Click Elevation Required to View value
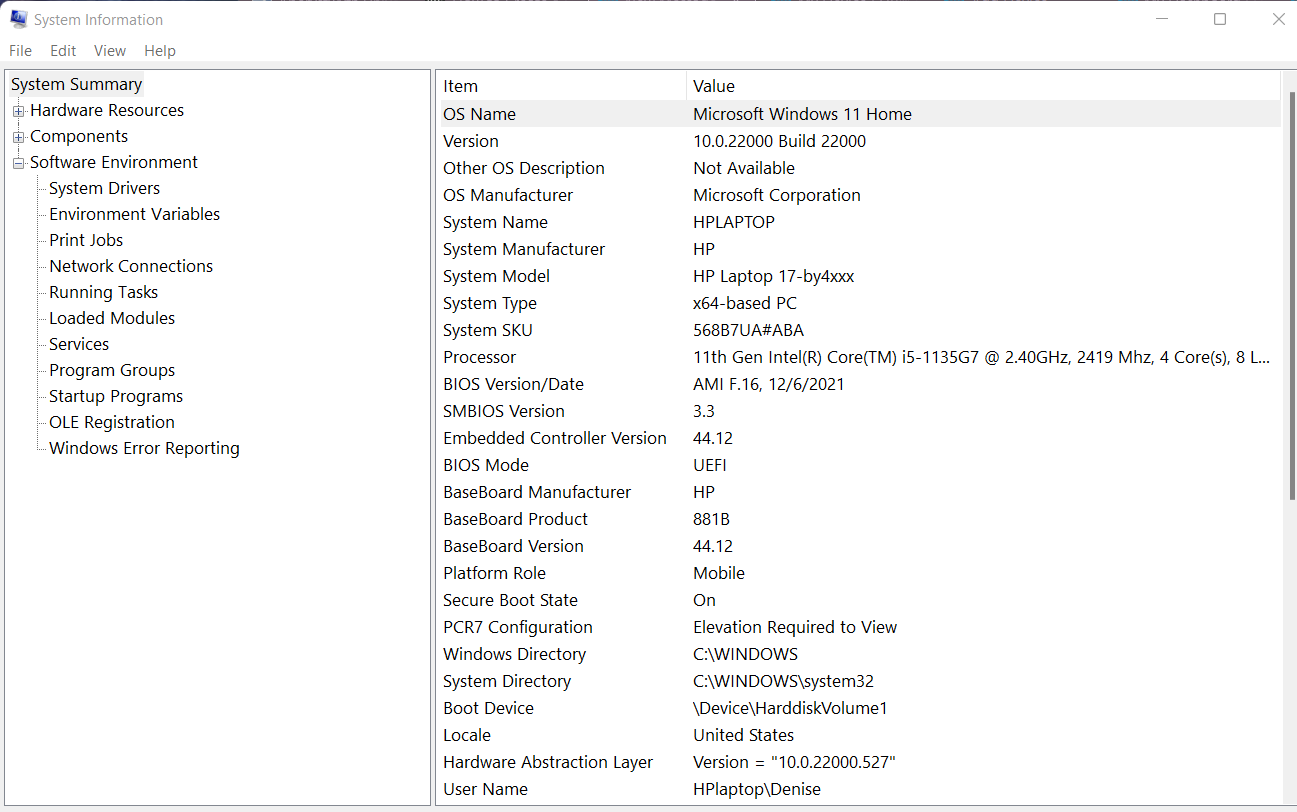 pos(795,627)
